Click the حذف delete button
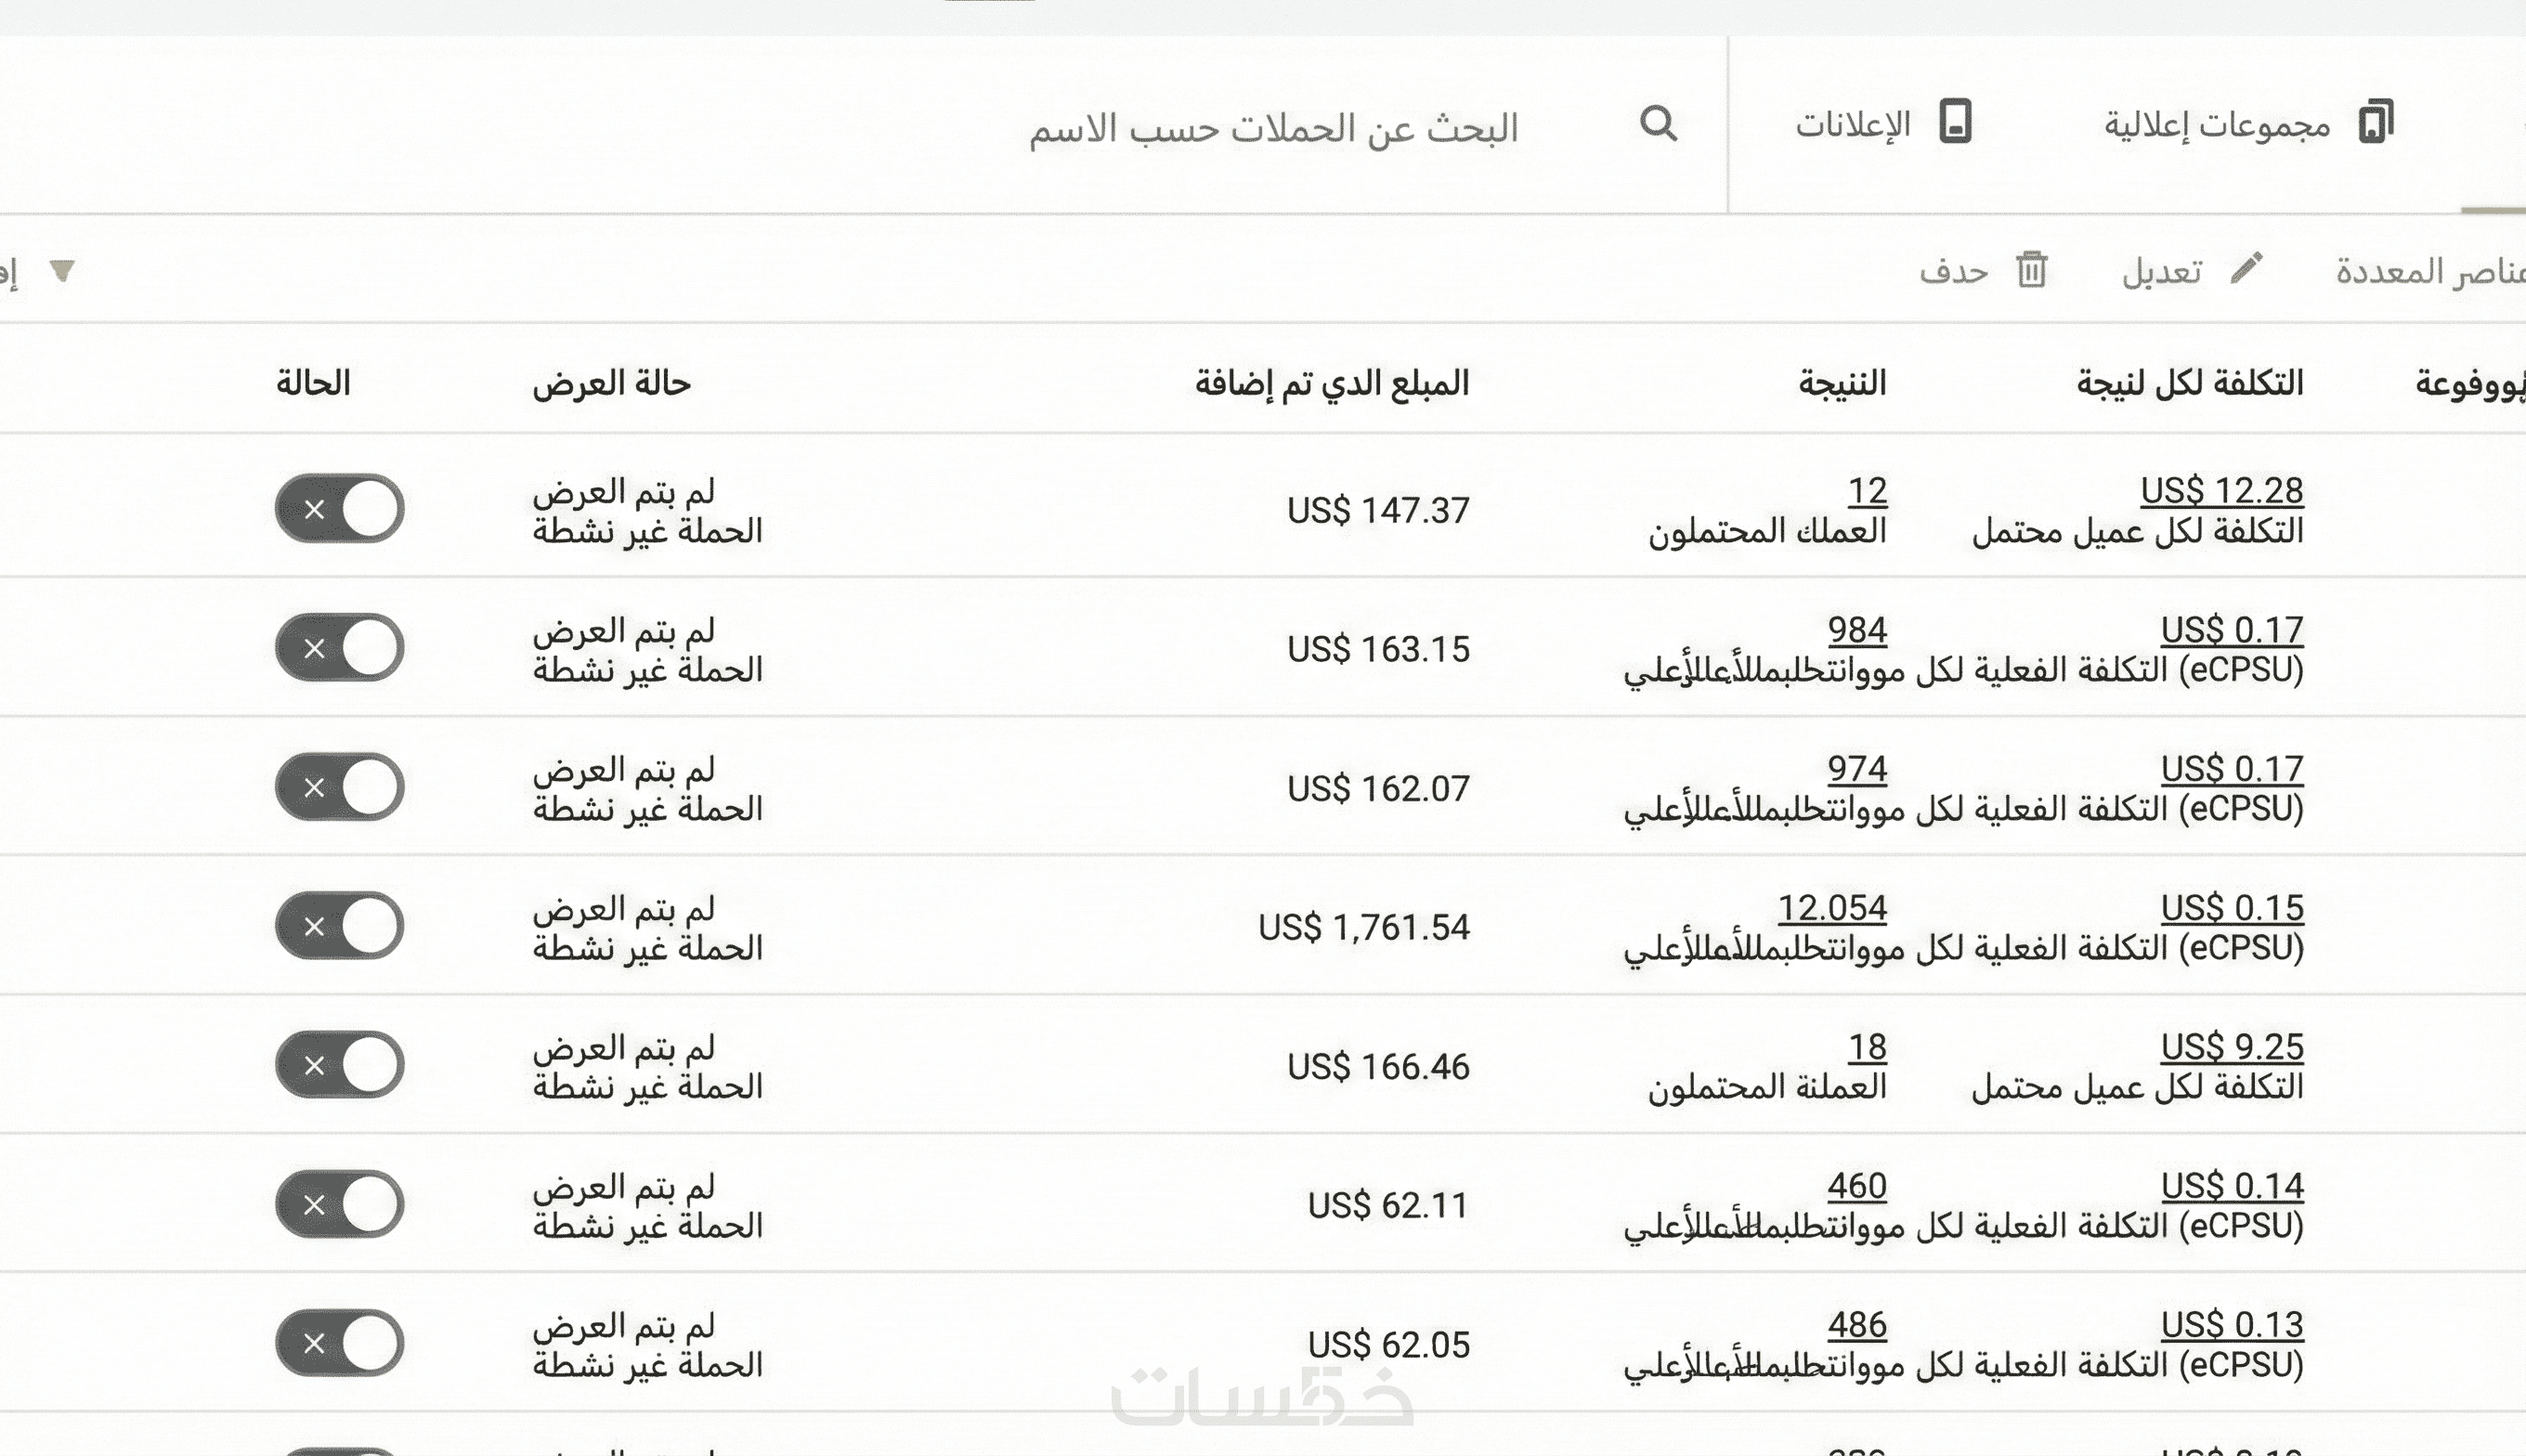Screen dimensions: 2526x1456 [x=1953, y=271]
